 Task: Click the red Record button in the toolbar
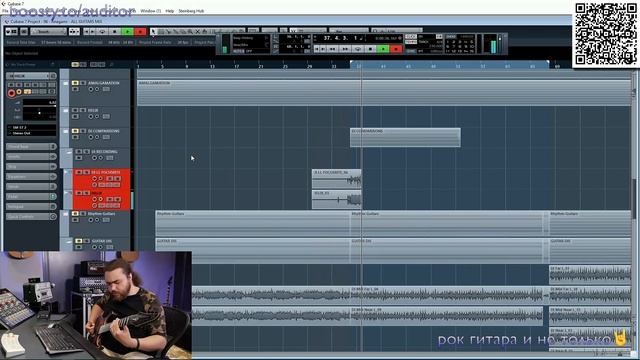pos(140,31)
